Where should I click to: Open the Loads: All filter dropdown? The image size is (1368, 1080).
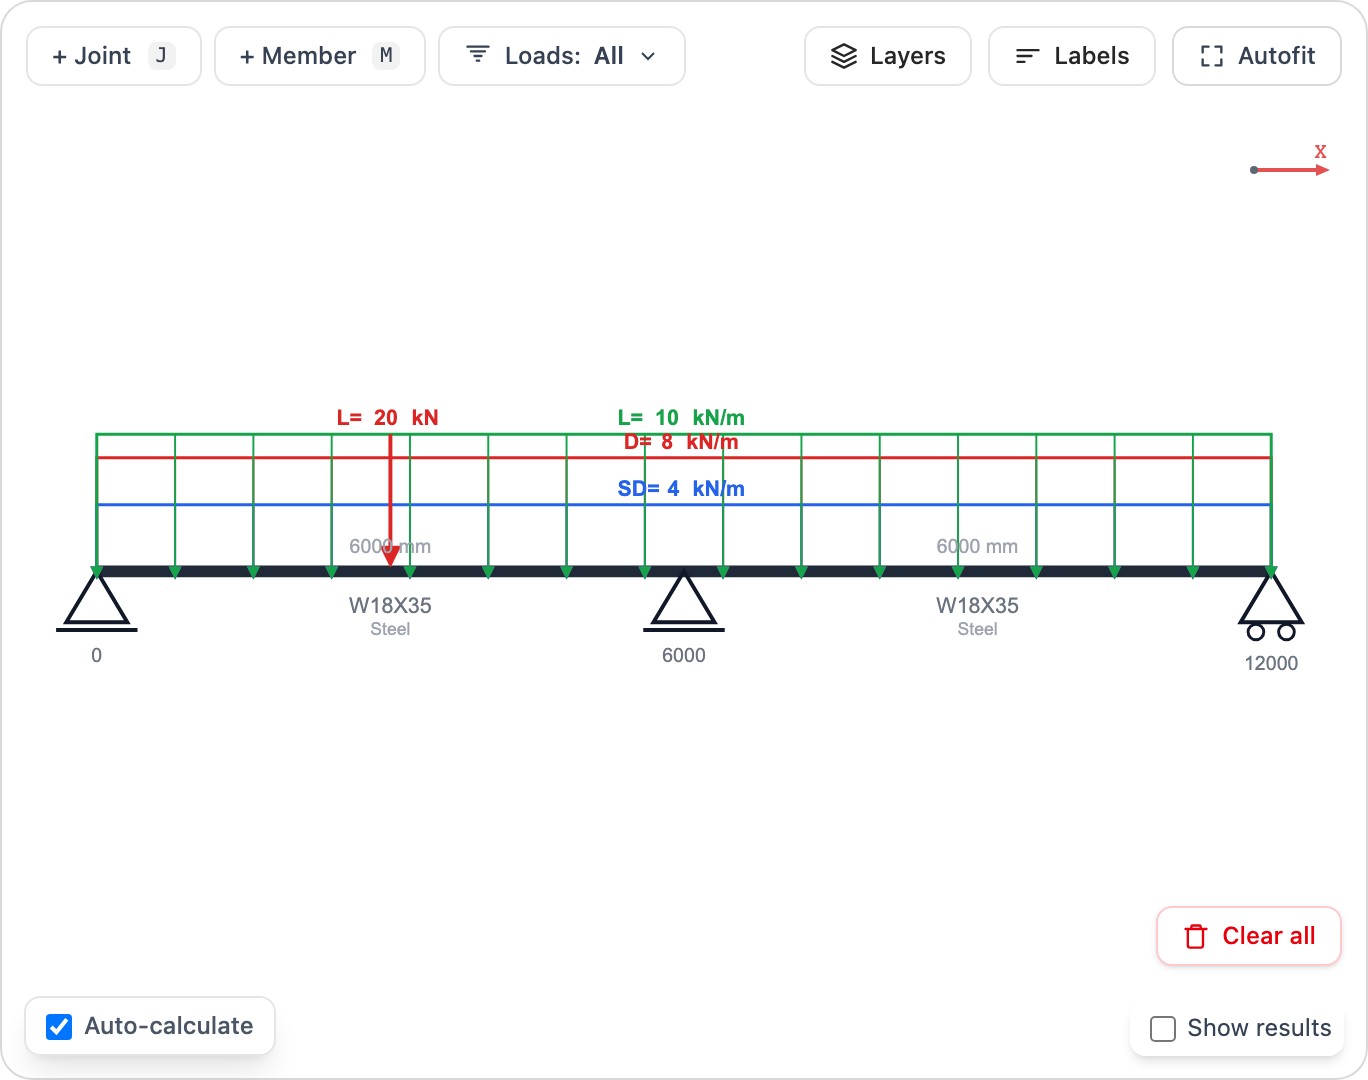click(562, 56)
